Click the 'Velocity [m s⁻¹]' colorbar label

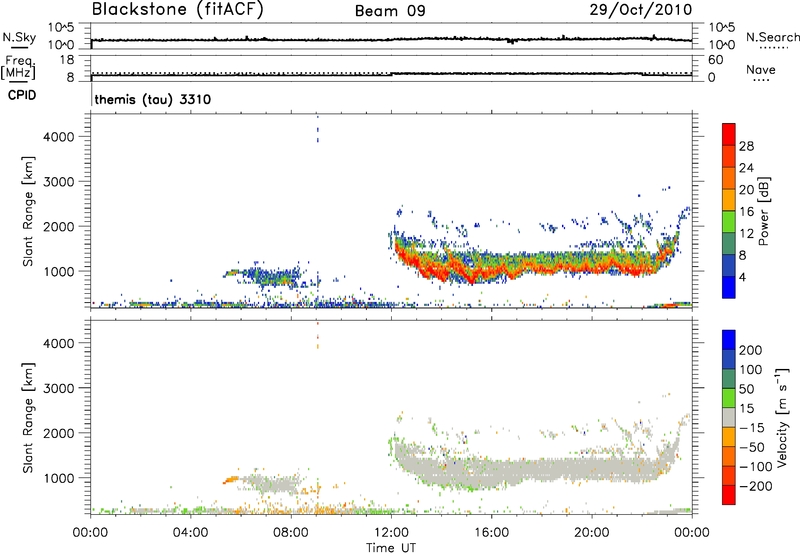pyautogui.click(x=781, y=417)
